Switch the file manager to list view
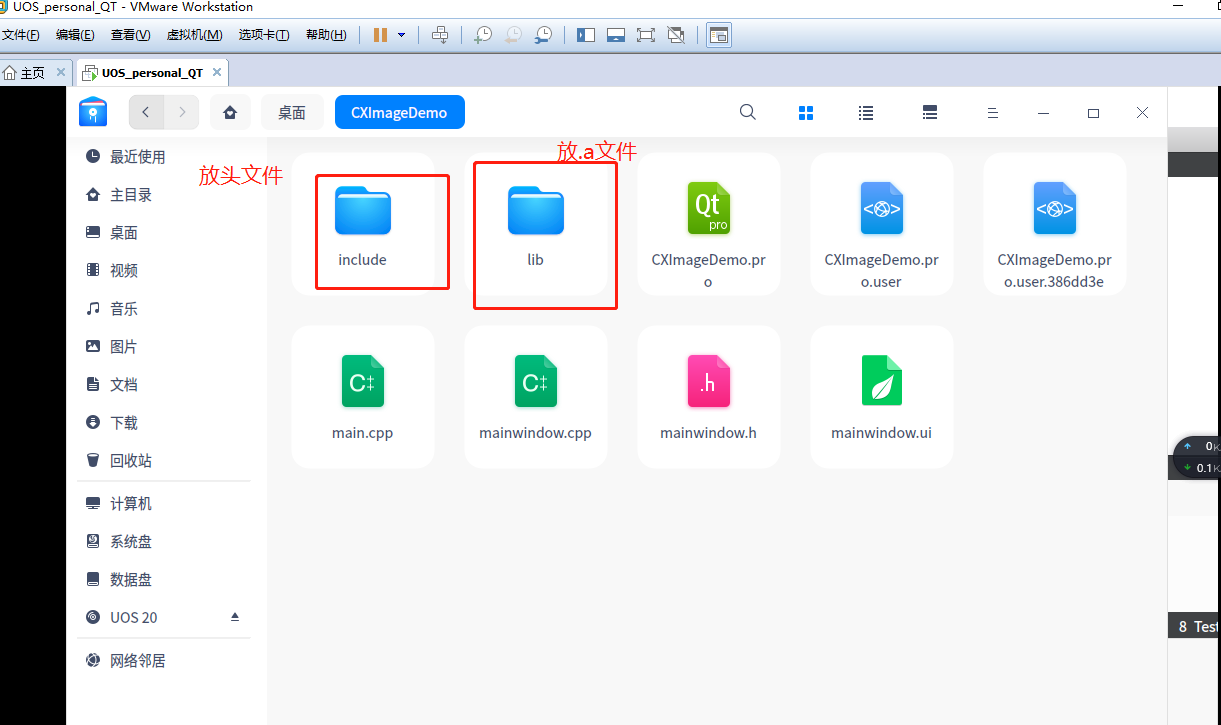The height and width of the screenshot is (725, 1221). pos(865,112)
